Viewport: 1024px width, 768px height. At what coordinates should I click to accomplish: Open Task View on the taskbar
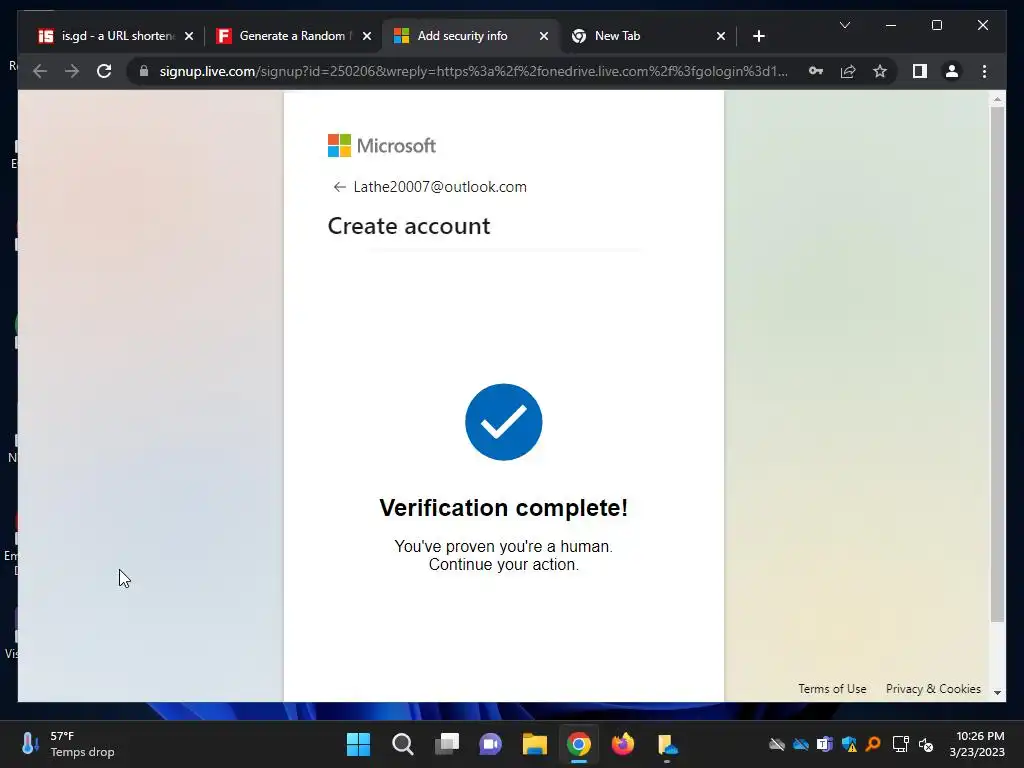click(x=447, y=744)
